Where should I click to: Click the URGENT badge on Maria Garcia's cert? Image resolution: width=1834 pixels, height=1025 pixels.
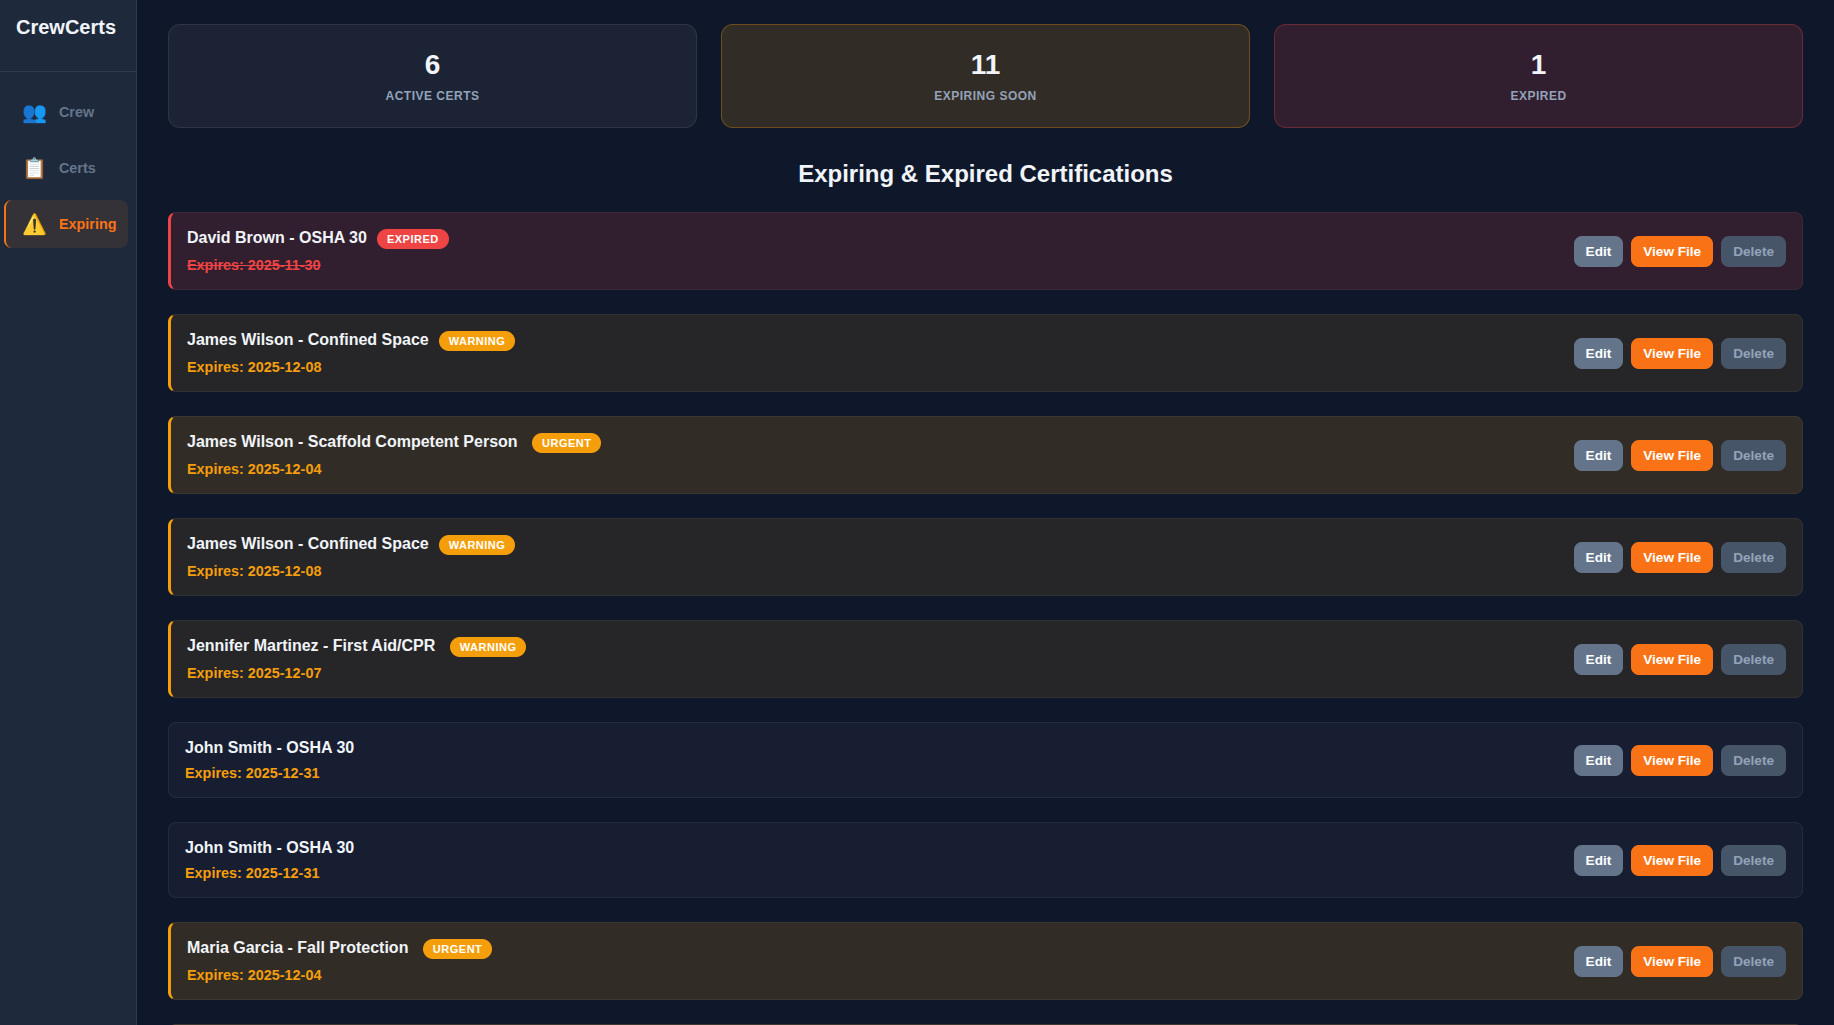click(457, 948)
